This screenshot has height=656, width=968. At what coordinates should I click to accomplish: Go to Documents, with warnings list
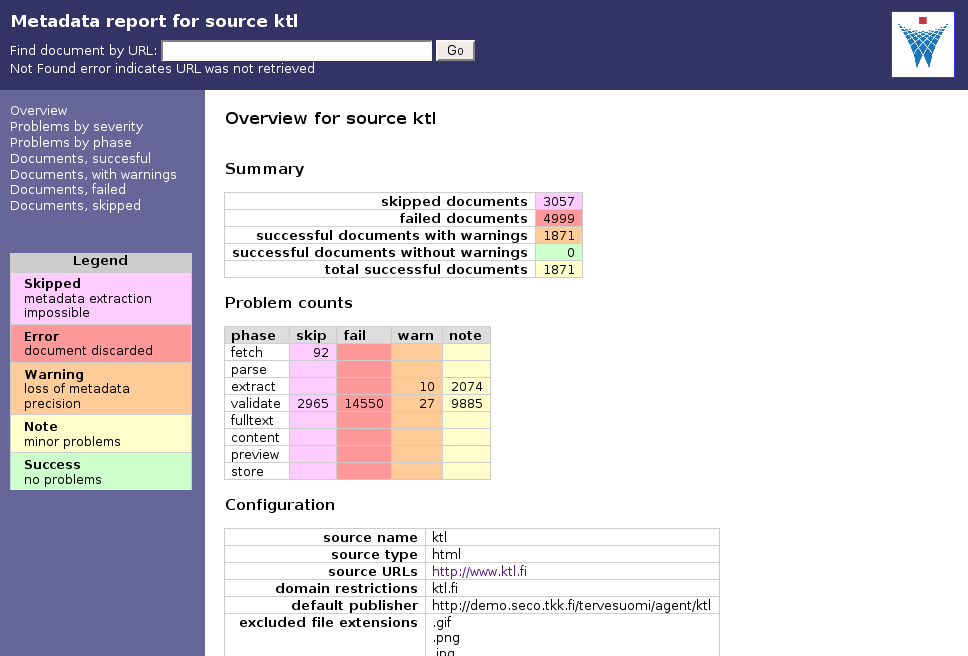pos(93,175)
